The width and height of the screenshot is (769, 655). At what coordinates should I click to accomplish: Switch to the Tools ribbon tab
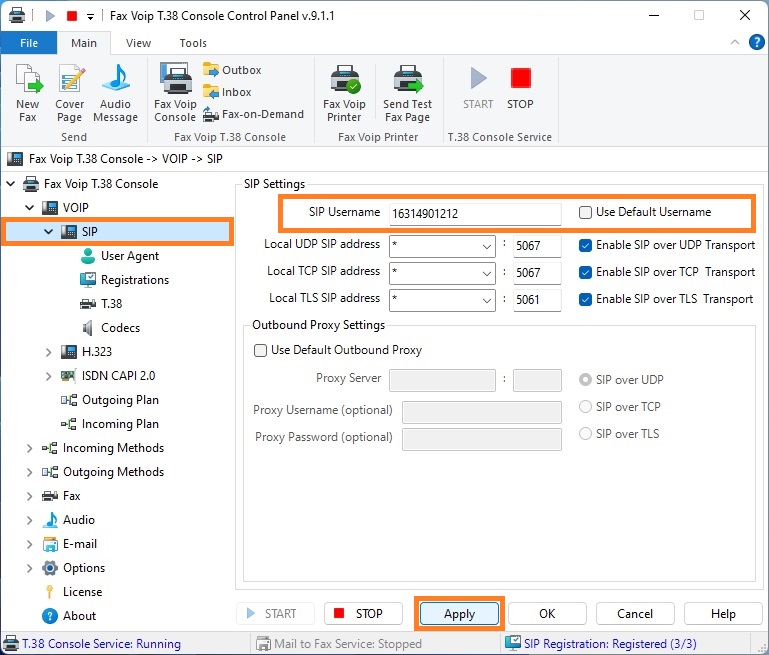tap(193, 43)
